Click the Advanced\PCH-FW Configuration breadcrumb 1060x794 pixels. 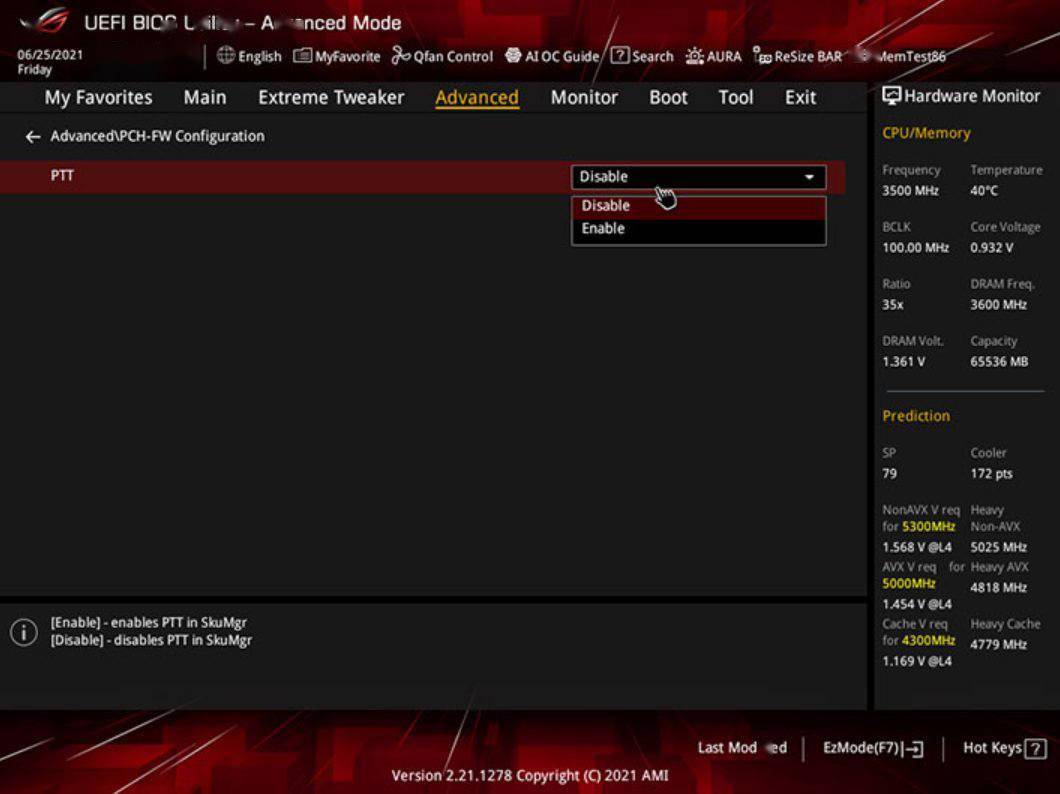click(158, 137)
